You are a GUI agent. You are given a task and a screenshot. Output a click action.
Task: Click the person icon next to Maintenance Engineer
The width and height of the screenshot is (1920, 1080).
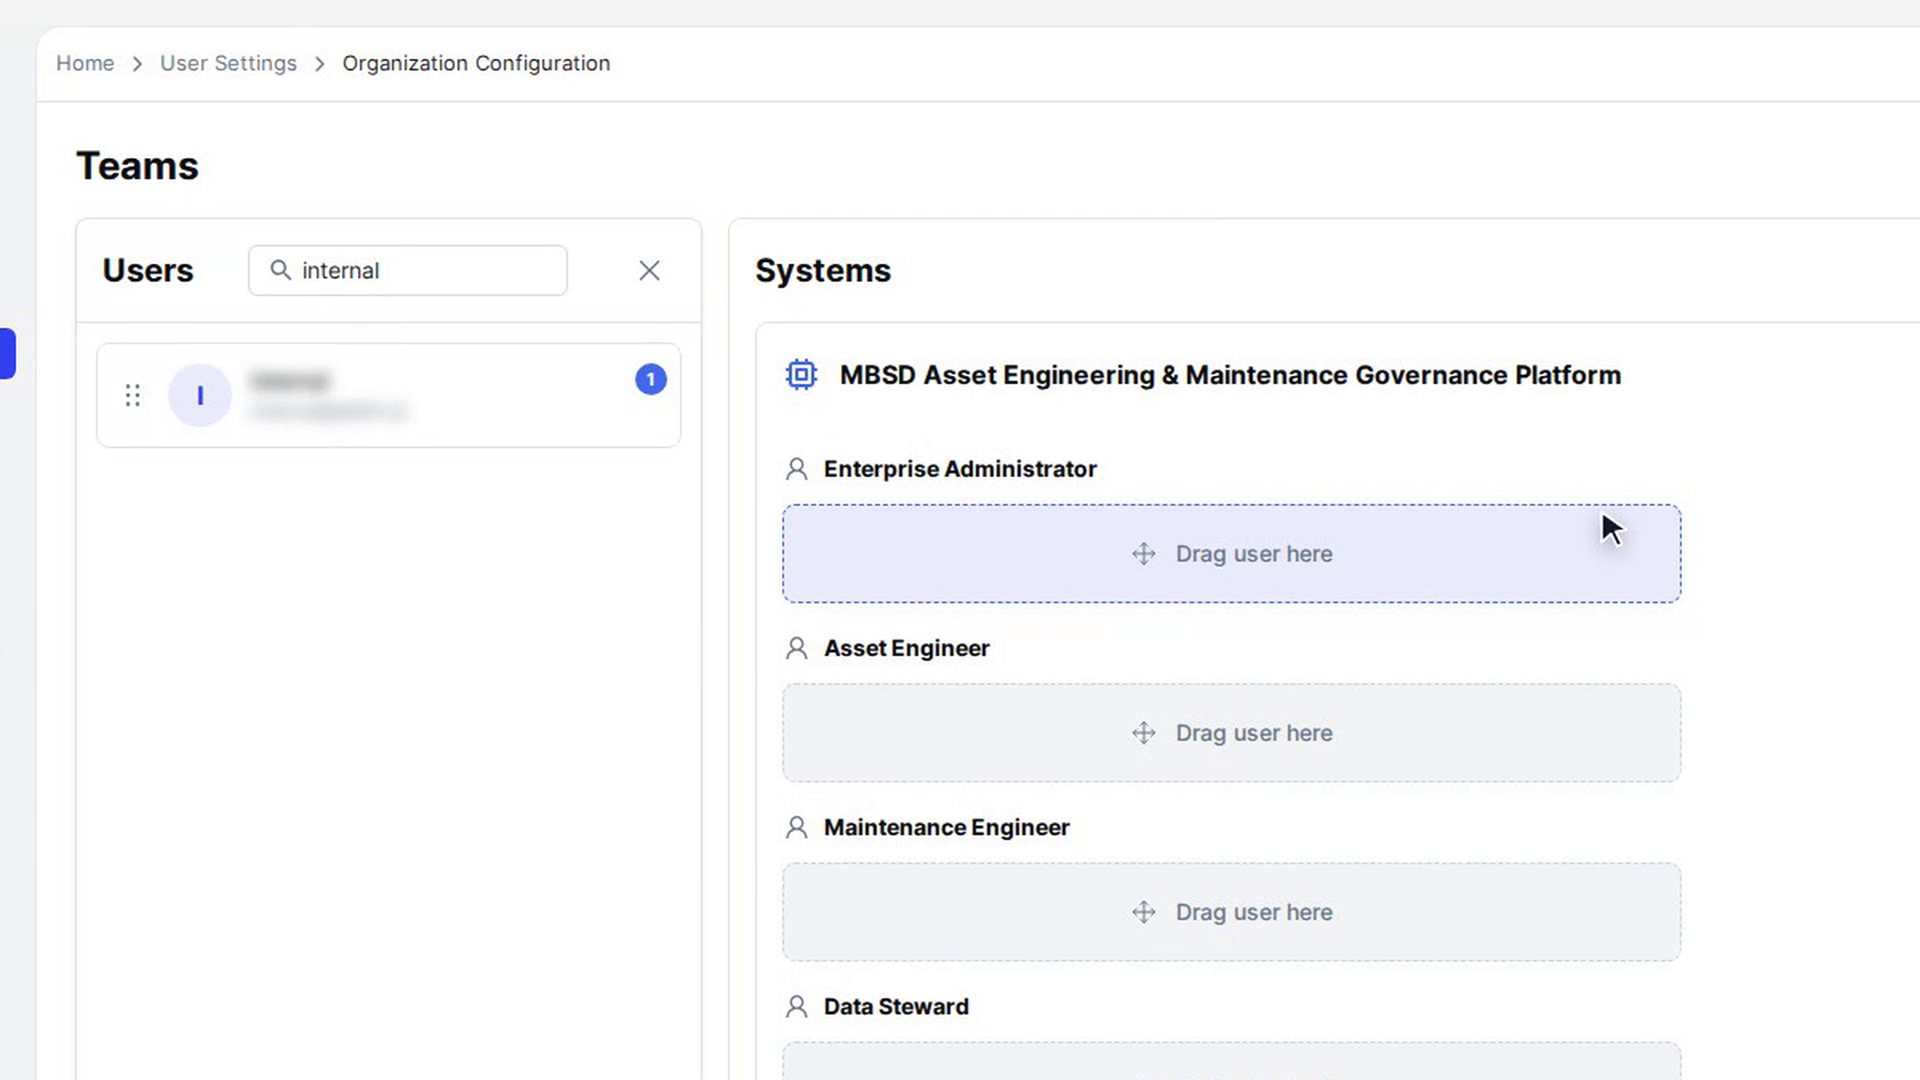797,827
